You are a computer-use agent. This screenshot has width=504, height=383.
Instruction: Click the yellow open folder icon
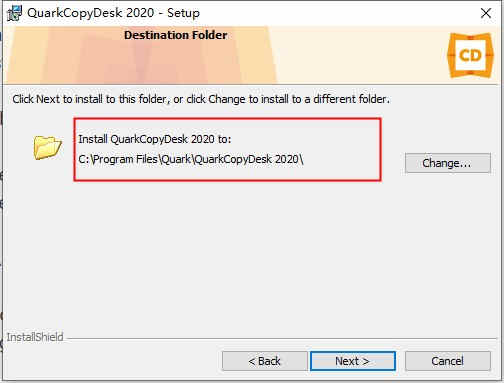47,147
